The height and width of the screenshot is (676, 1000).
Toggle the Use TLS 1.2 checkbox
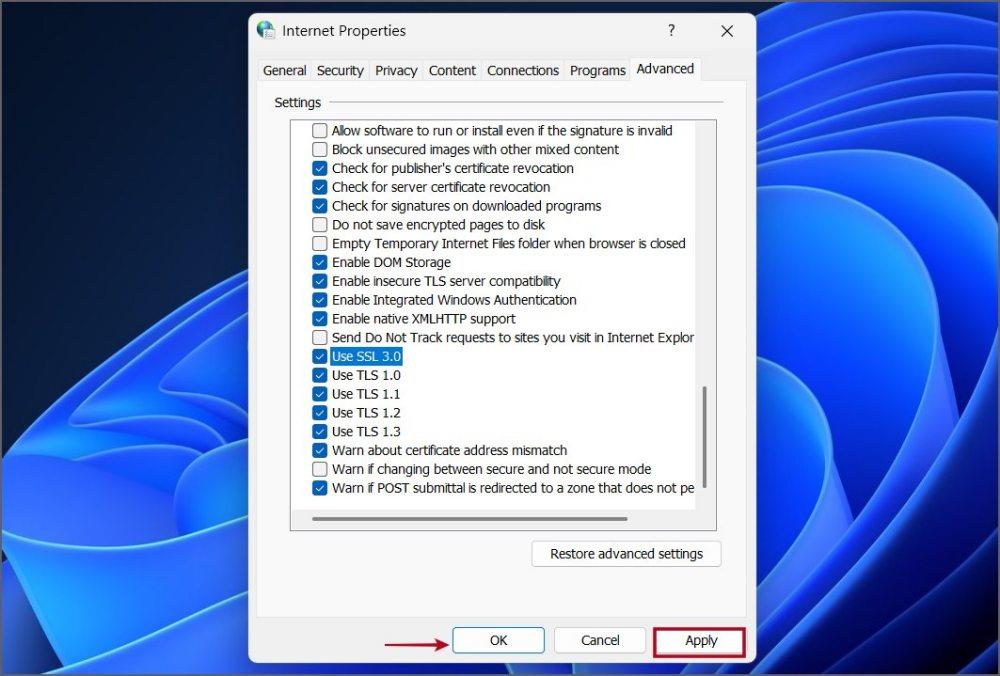320,413
